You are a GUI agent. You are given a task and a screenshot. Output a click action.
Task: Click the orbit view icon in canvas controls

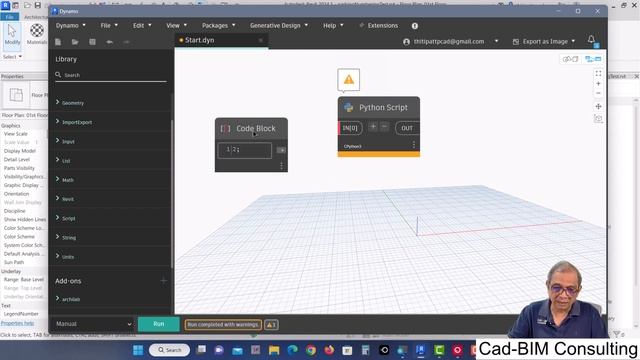598,119
